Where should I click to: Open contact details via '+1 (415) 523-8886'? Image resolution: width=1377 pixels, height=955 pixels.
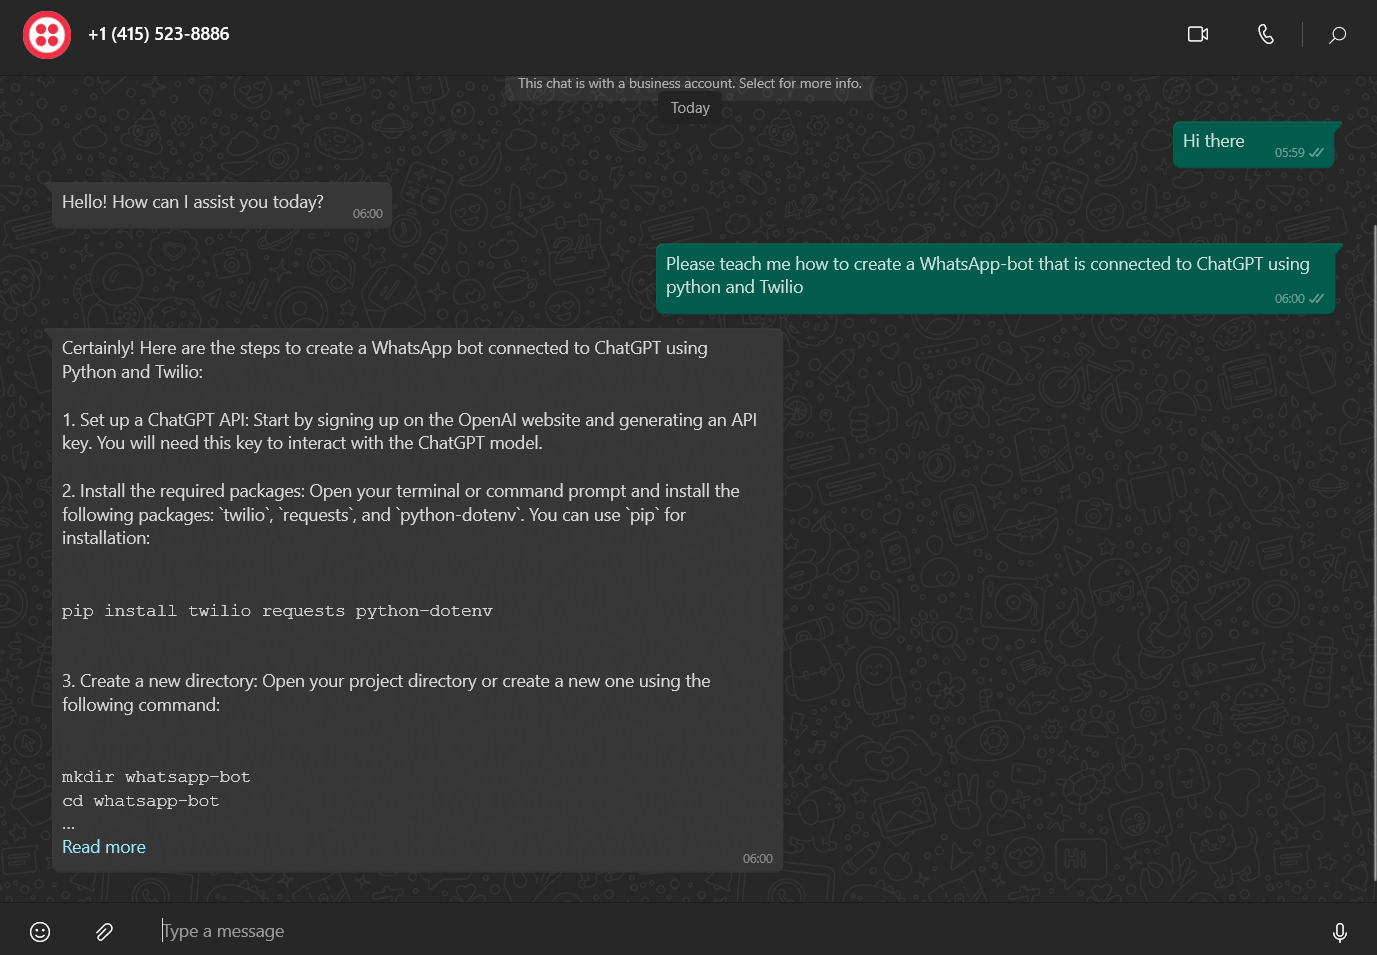[x=158, y=34]
